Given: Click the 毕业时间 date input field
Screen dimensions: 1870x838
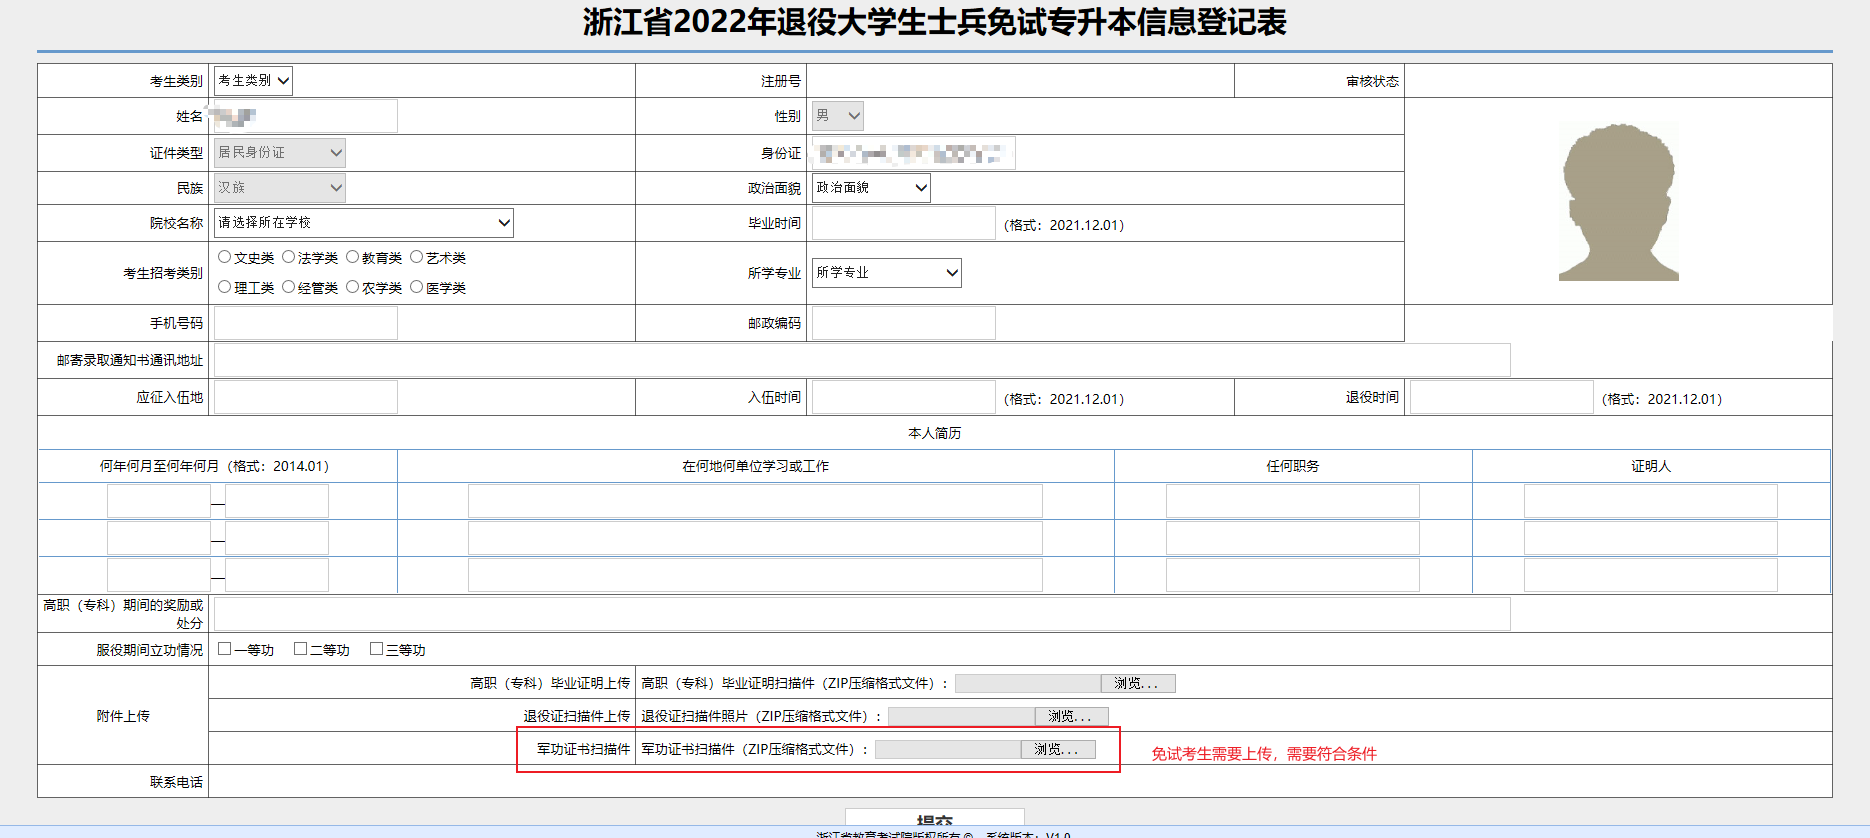Looking at the screenshot, I should coord(903,224).
